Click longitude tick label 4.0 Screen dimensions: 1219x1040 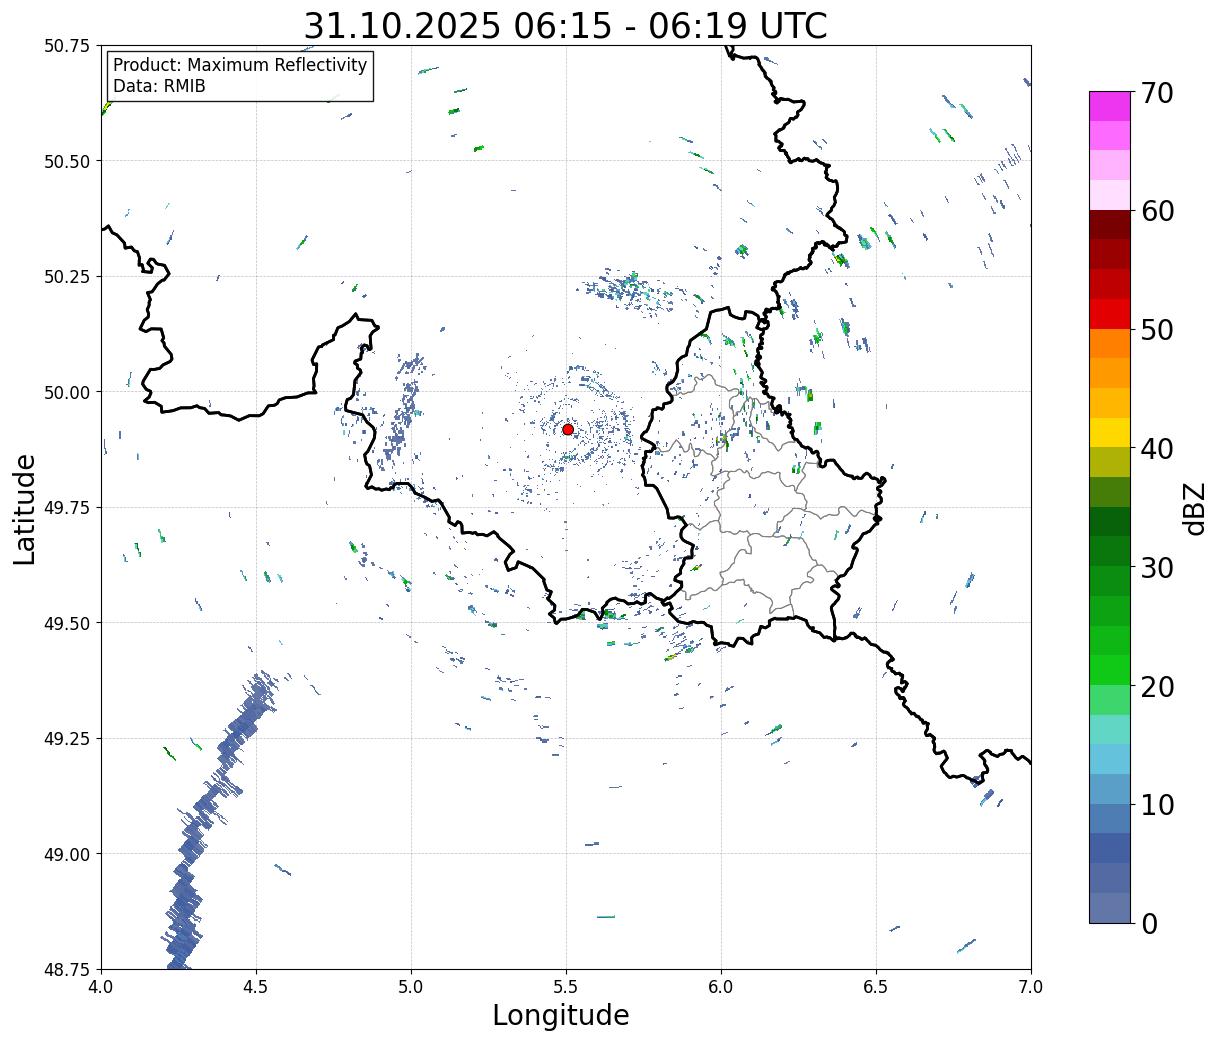(101, 987)
